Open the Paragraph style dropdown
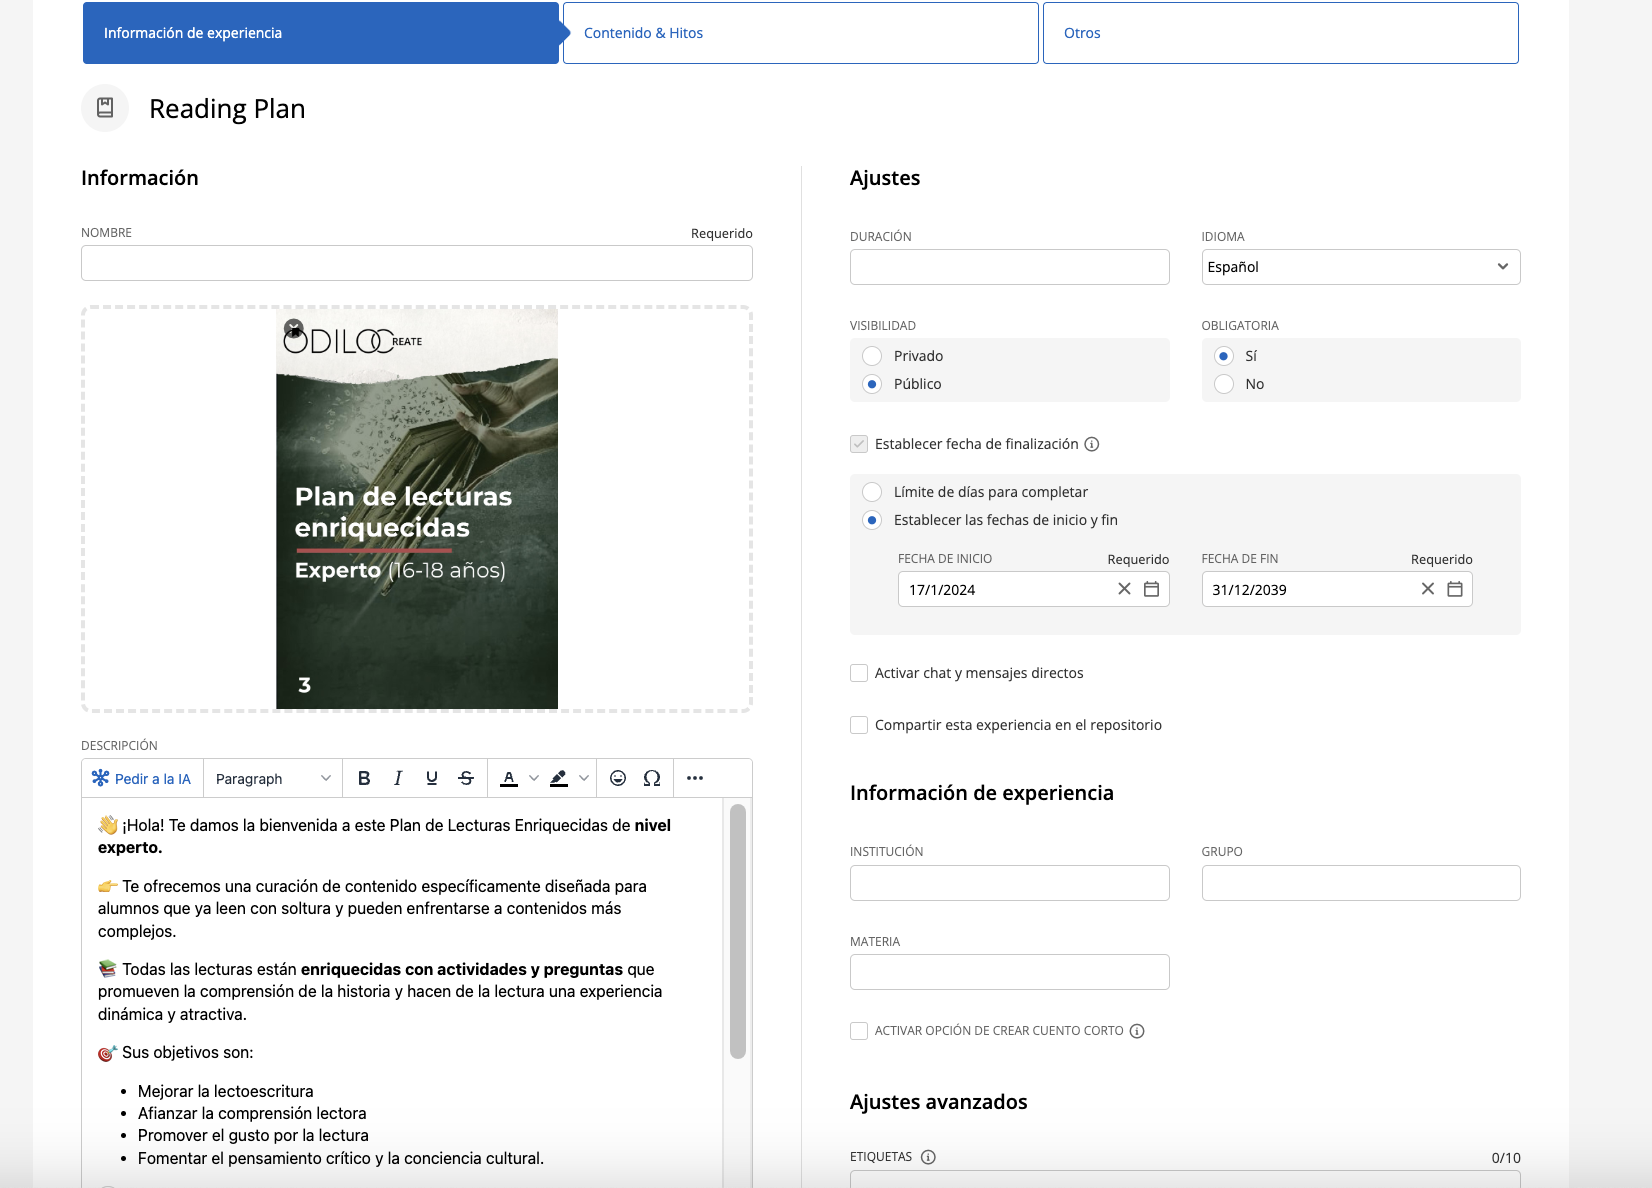The height and width of the screenshot is (1188, 1652). click(x=273, y=779)
